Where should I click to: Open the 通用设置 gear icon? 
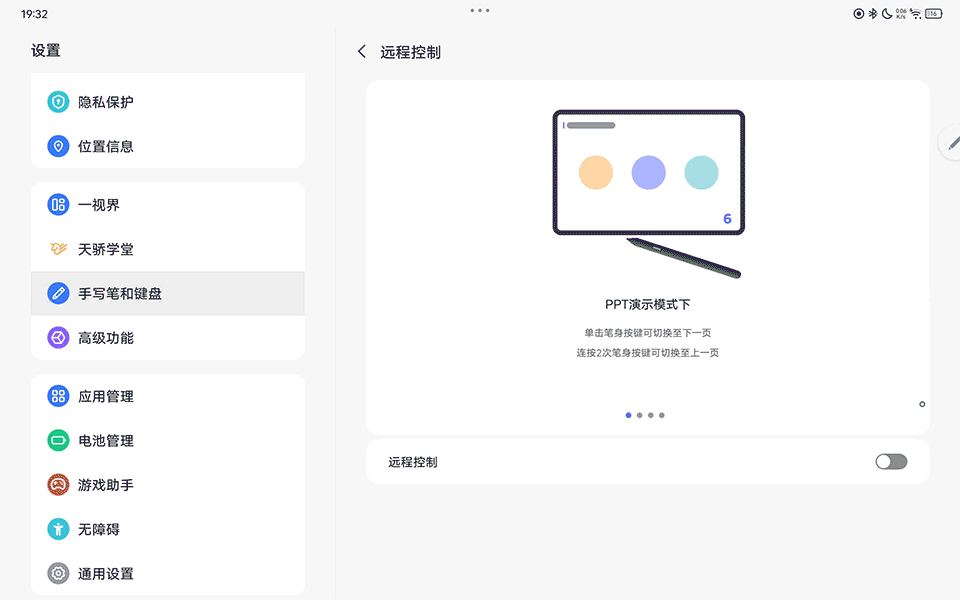pyautogui.click(x=58, y=573)
